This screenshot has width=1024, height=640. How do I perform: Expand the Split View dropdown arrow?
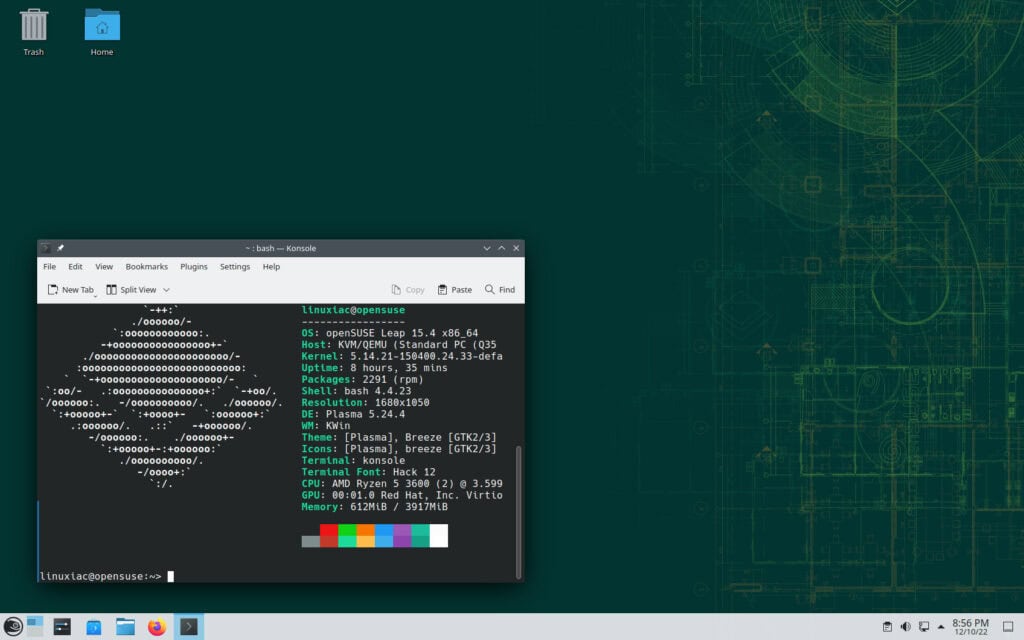tap(166, 289)
